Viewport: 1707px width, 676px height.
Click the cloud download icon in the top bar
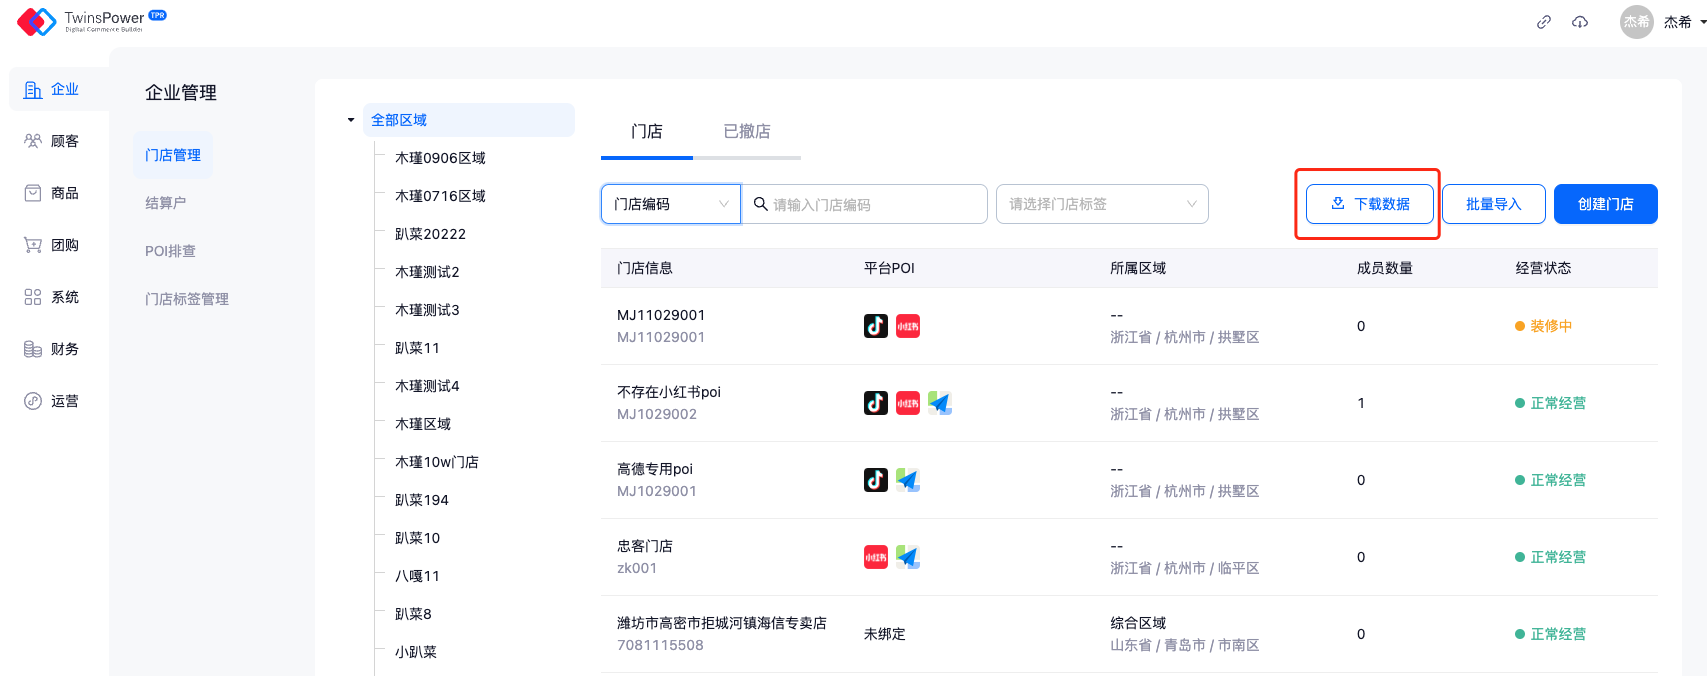(x=1580, y=22)
